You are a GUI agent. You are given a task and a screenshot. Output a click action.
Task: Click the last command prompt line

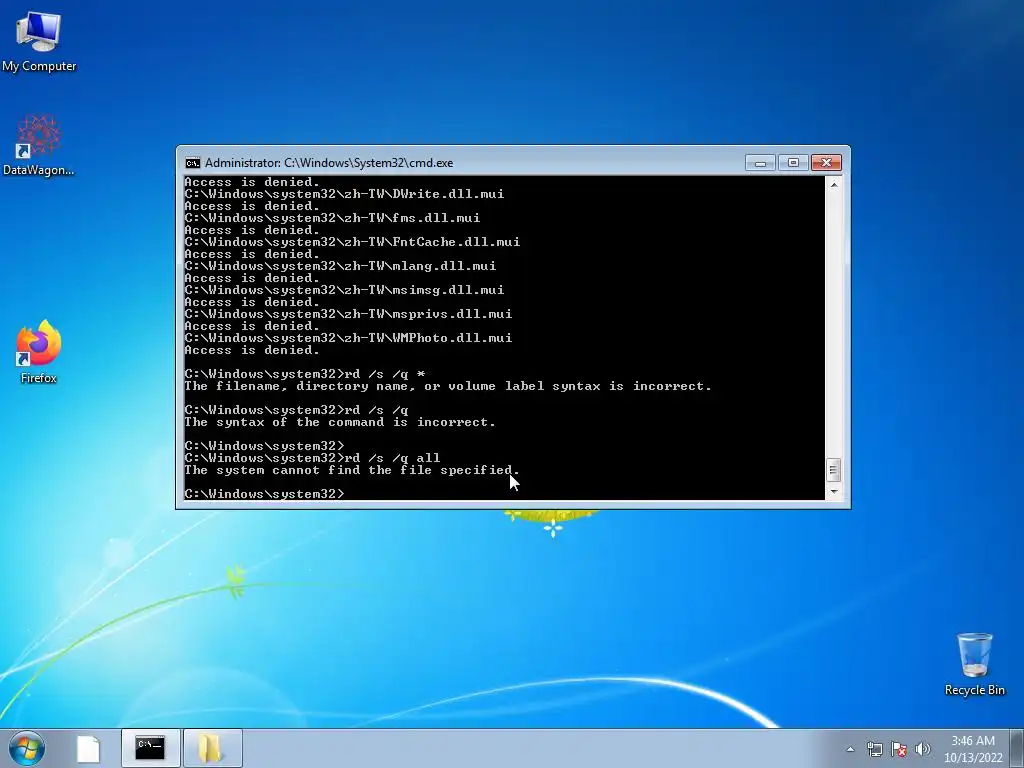point(264,494)
